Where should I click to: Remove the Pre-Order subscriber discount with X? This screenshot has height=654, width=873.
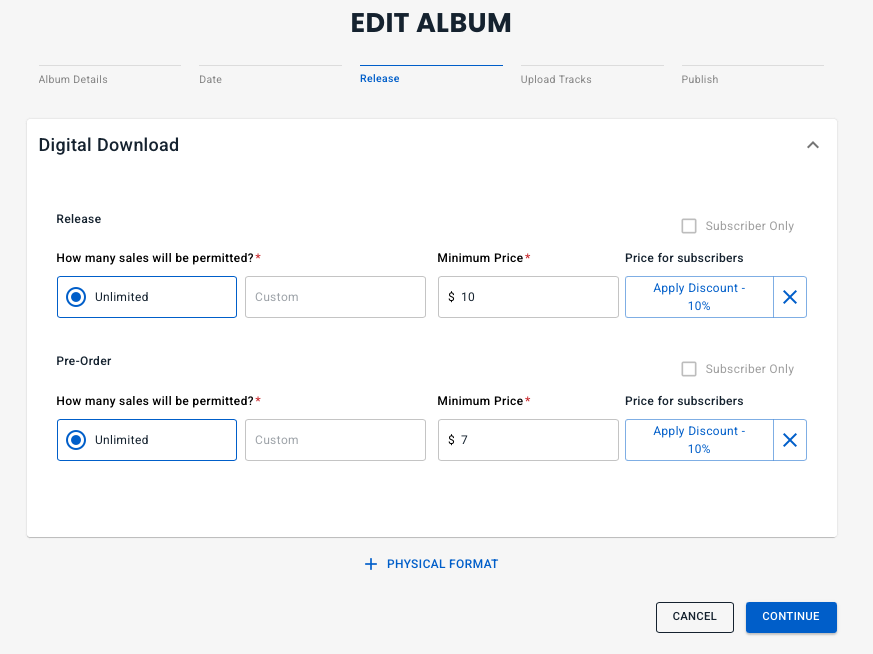[789, 440]
